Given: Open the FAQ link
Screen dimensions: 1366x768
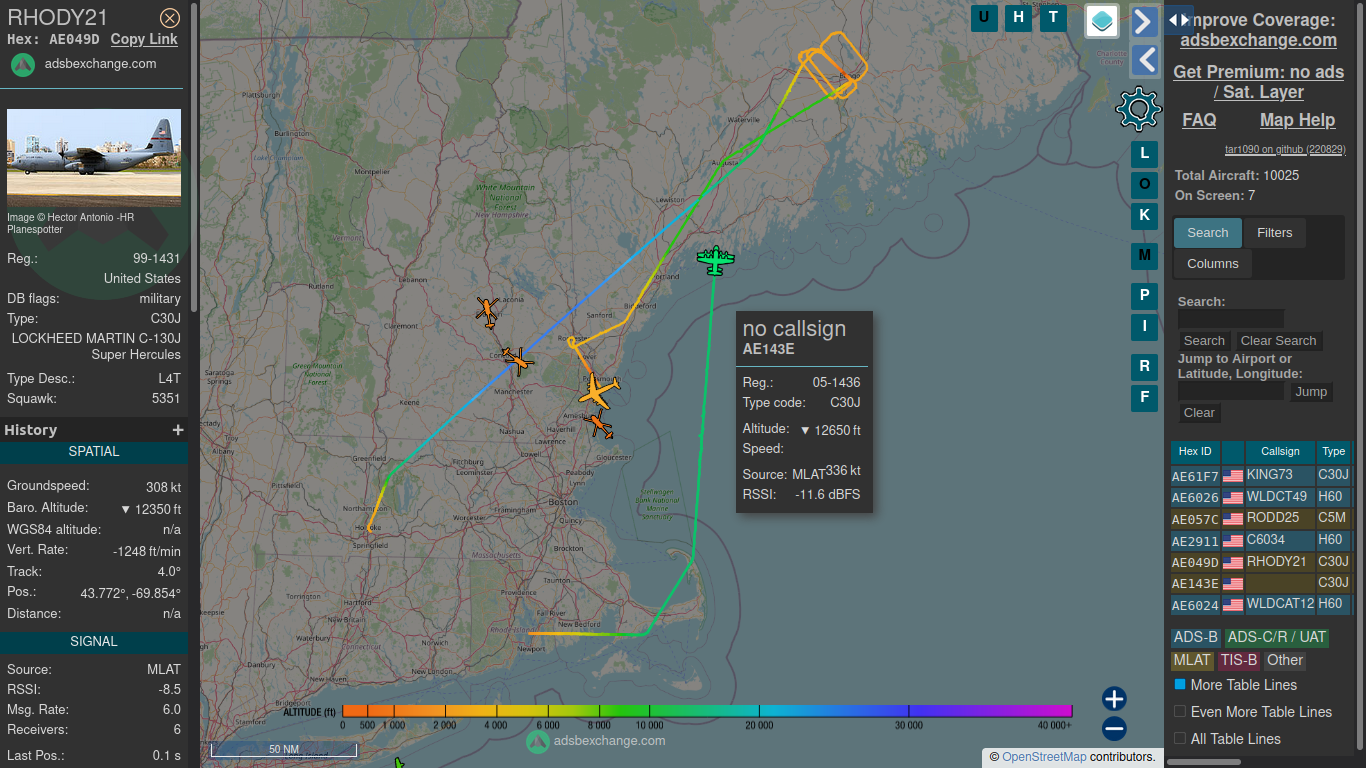Looking at the screenshot, I should point(1200,120).
